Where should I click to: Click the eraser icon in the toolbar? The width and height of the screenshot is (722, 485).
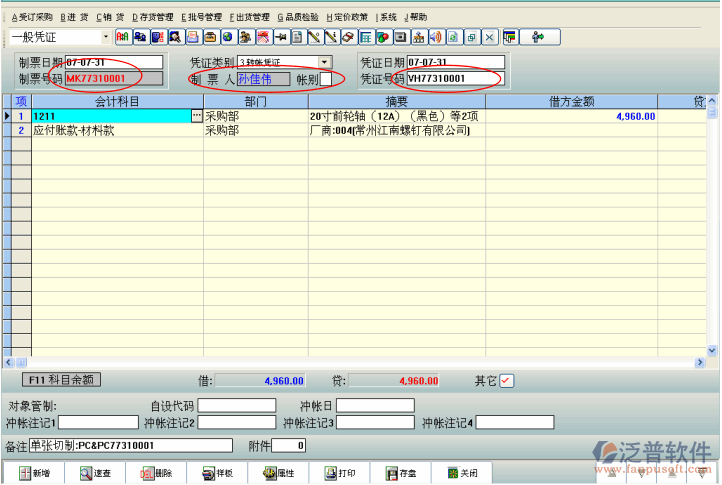349,38
